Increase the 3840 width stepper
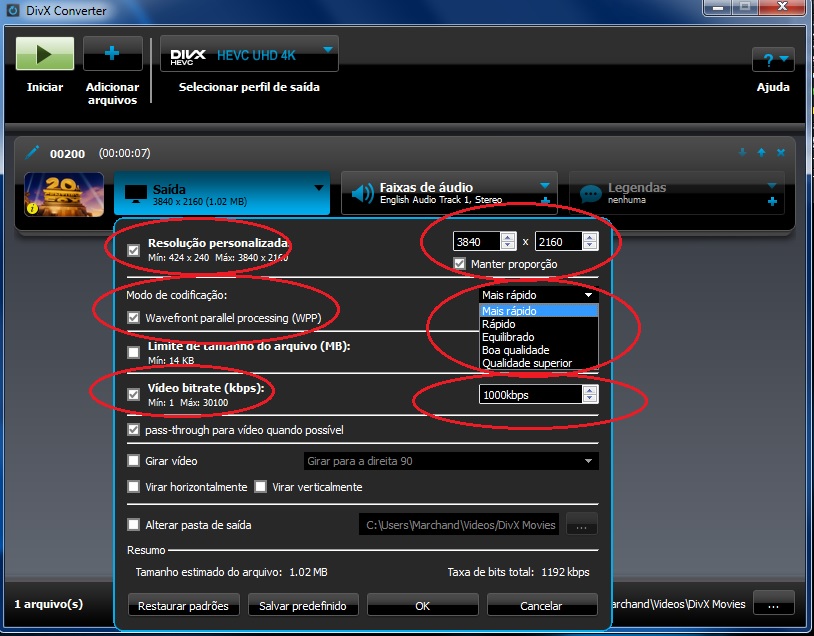This screenshot has width=814, height=636. pos(508,237)
